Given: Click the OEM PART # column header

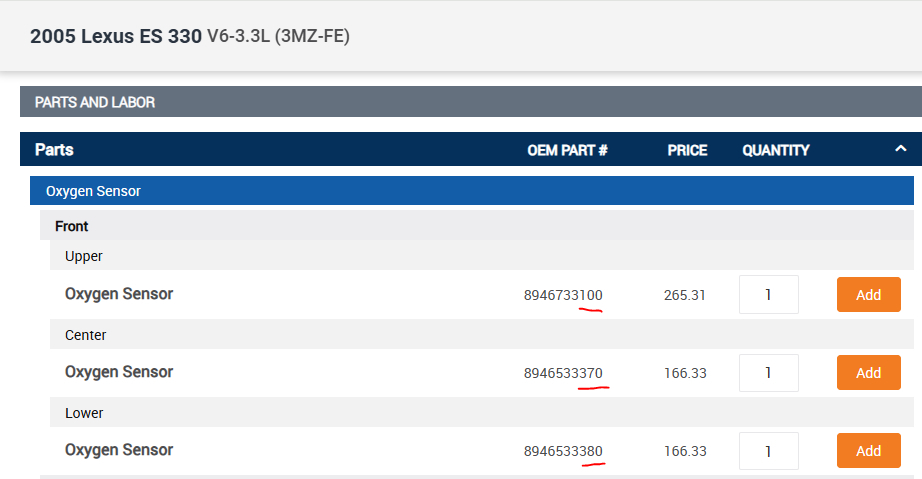Looking at the screenshot, I should point(567,150).
